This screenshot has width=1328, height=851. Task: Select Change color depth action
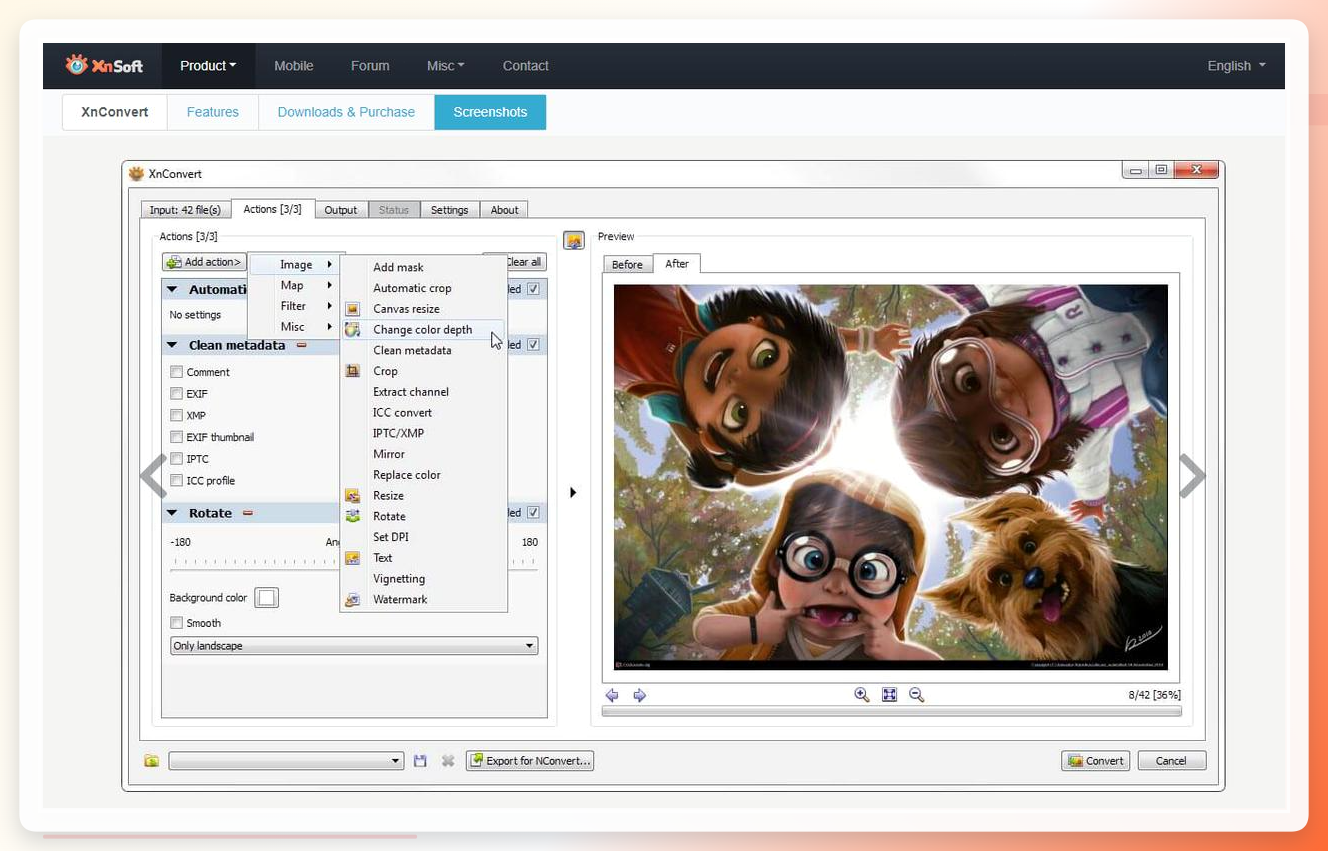click(422, 330)
